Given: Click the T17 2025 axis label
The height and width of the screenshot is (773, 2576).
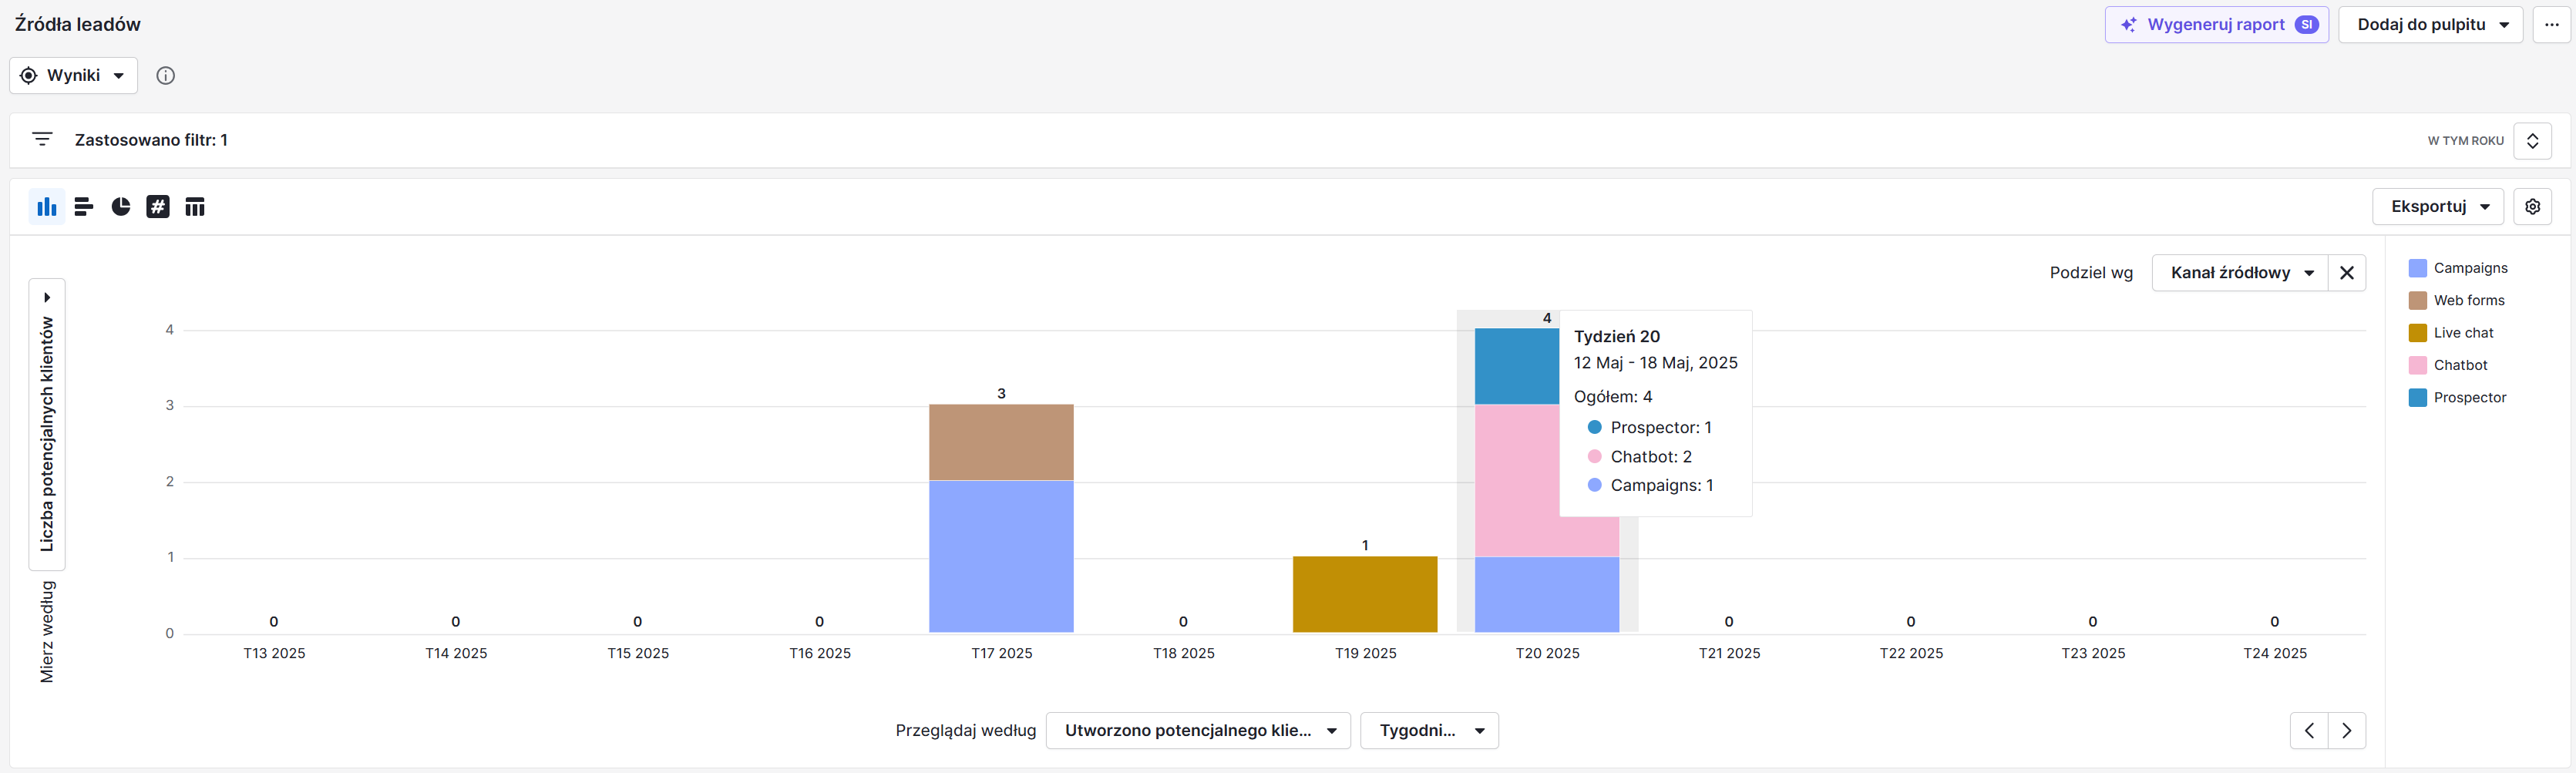Looking at the screenshot, I should pyautogui.click(x=1001, y=654).
